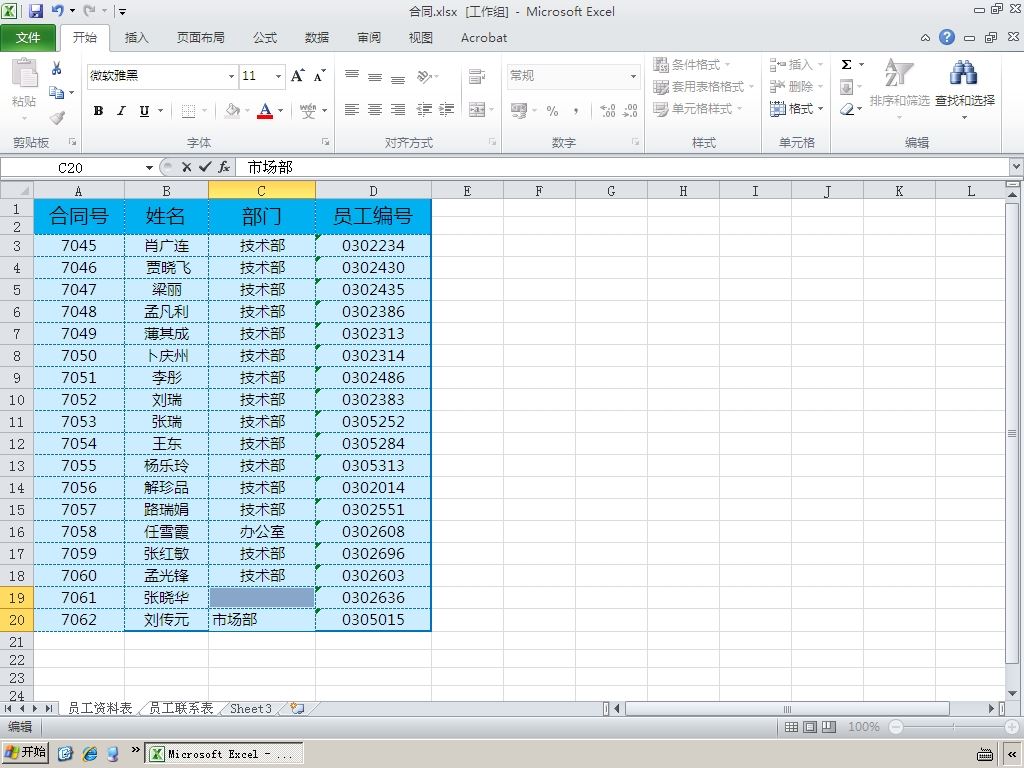This screenshot has height=768, width=1024.
Task: Click the fill color bucket icon
Action: click(x=232, y=110)
